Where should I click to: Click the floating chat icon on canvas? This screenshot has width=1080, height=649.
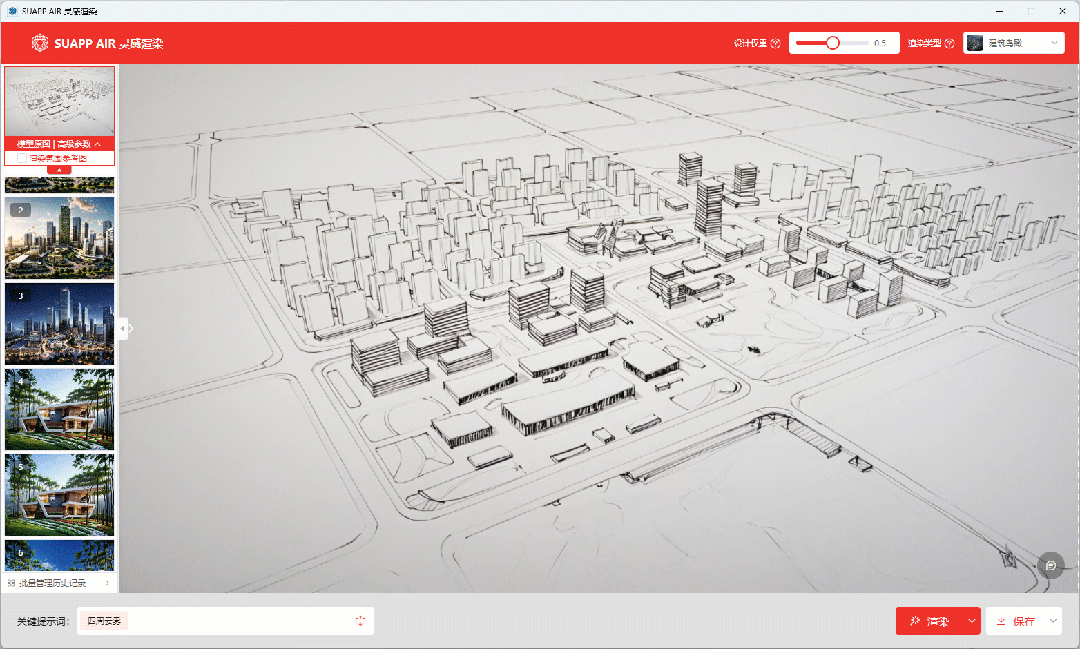point(1050,565)
